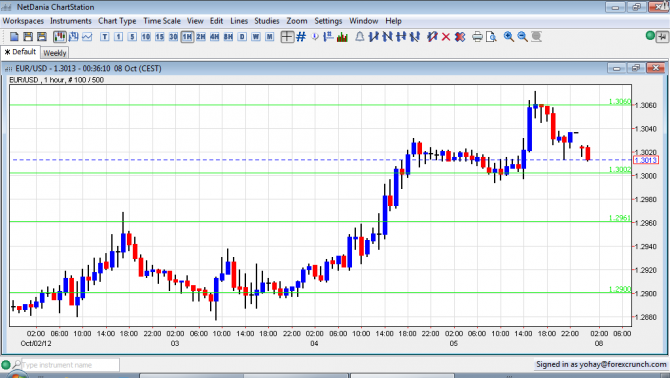Click the Oct/02/12 date axis label

(x=36, y=343)
